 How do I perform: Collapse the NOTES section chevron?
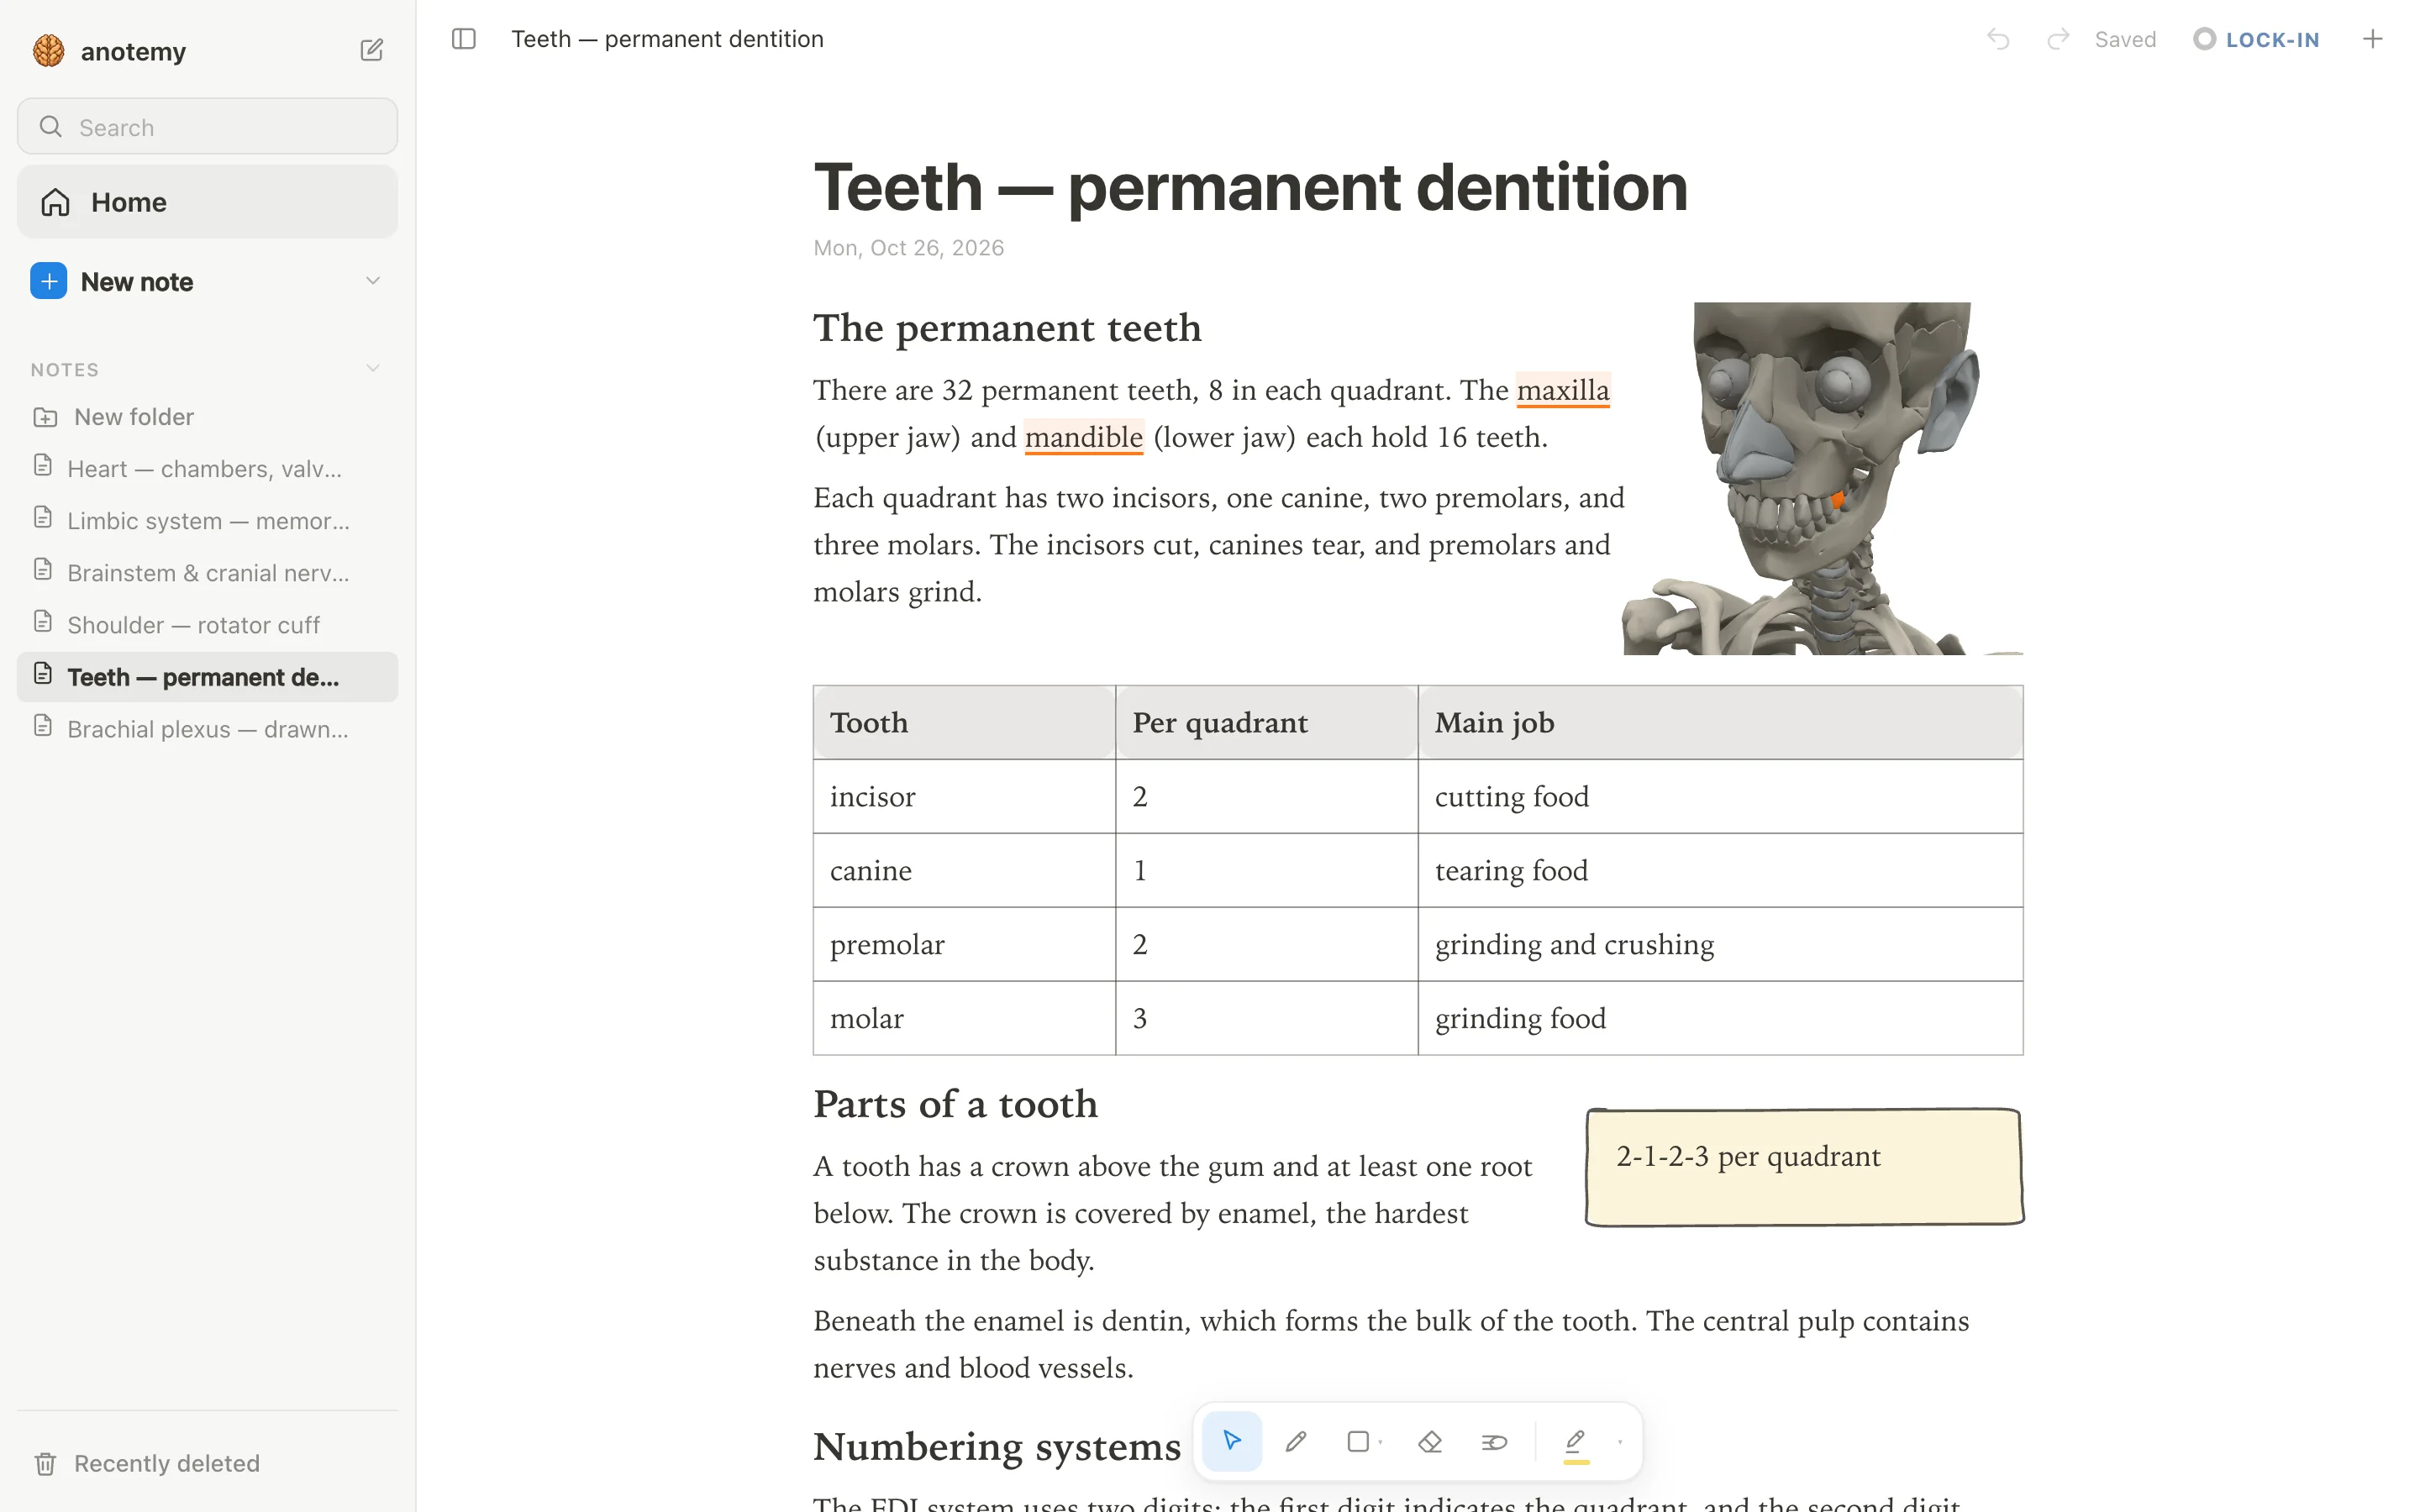[373, 369]
